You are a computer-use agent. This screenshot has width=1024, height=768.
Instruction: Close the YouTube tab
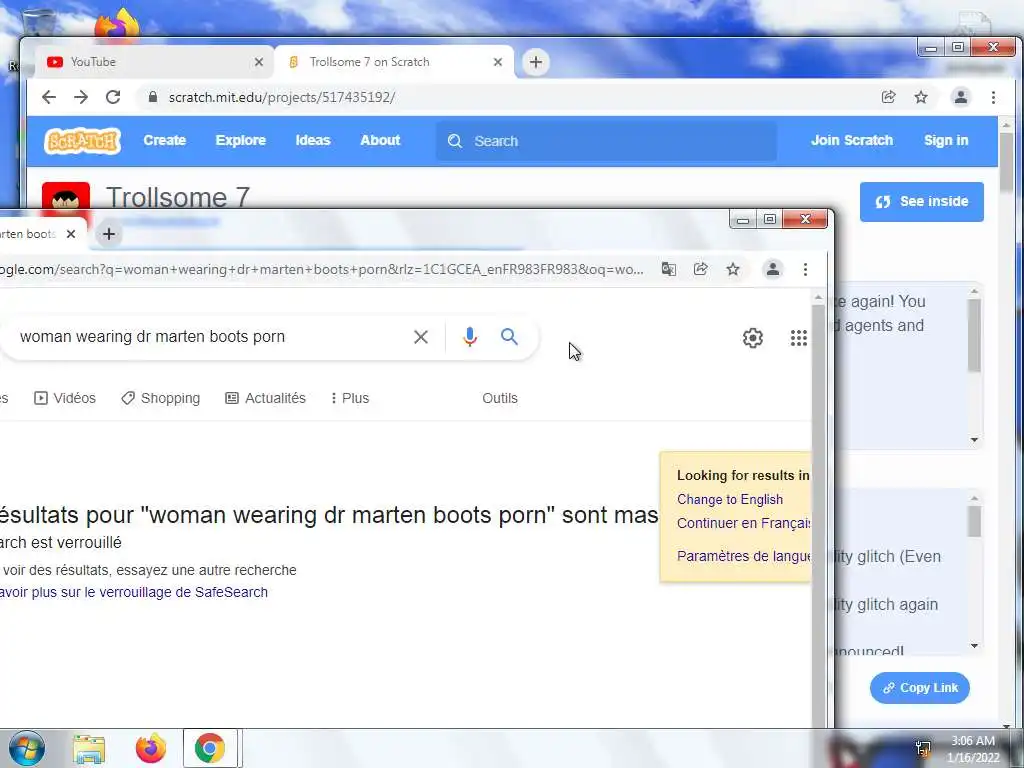tap(259, 62)
